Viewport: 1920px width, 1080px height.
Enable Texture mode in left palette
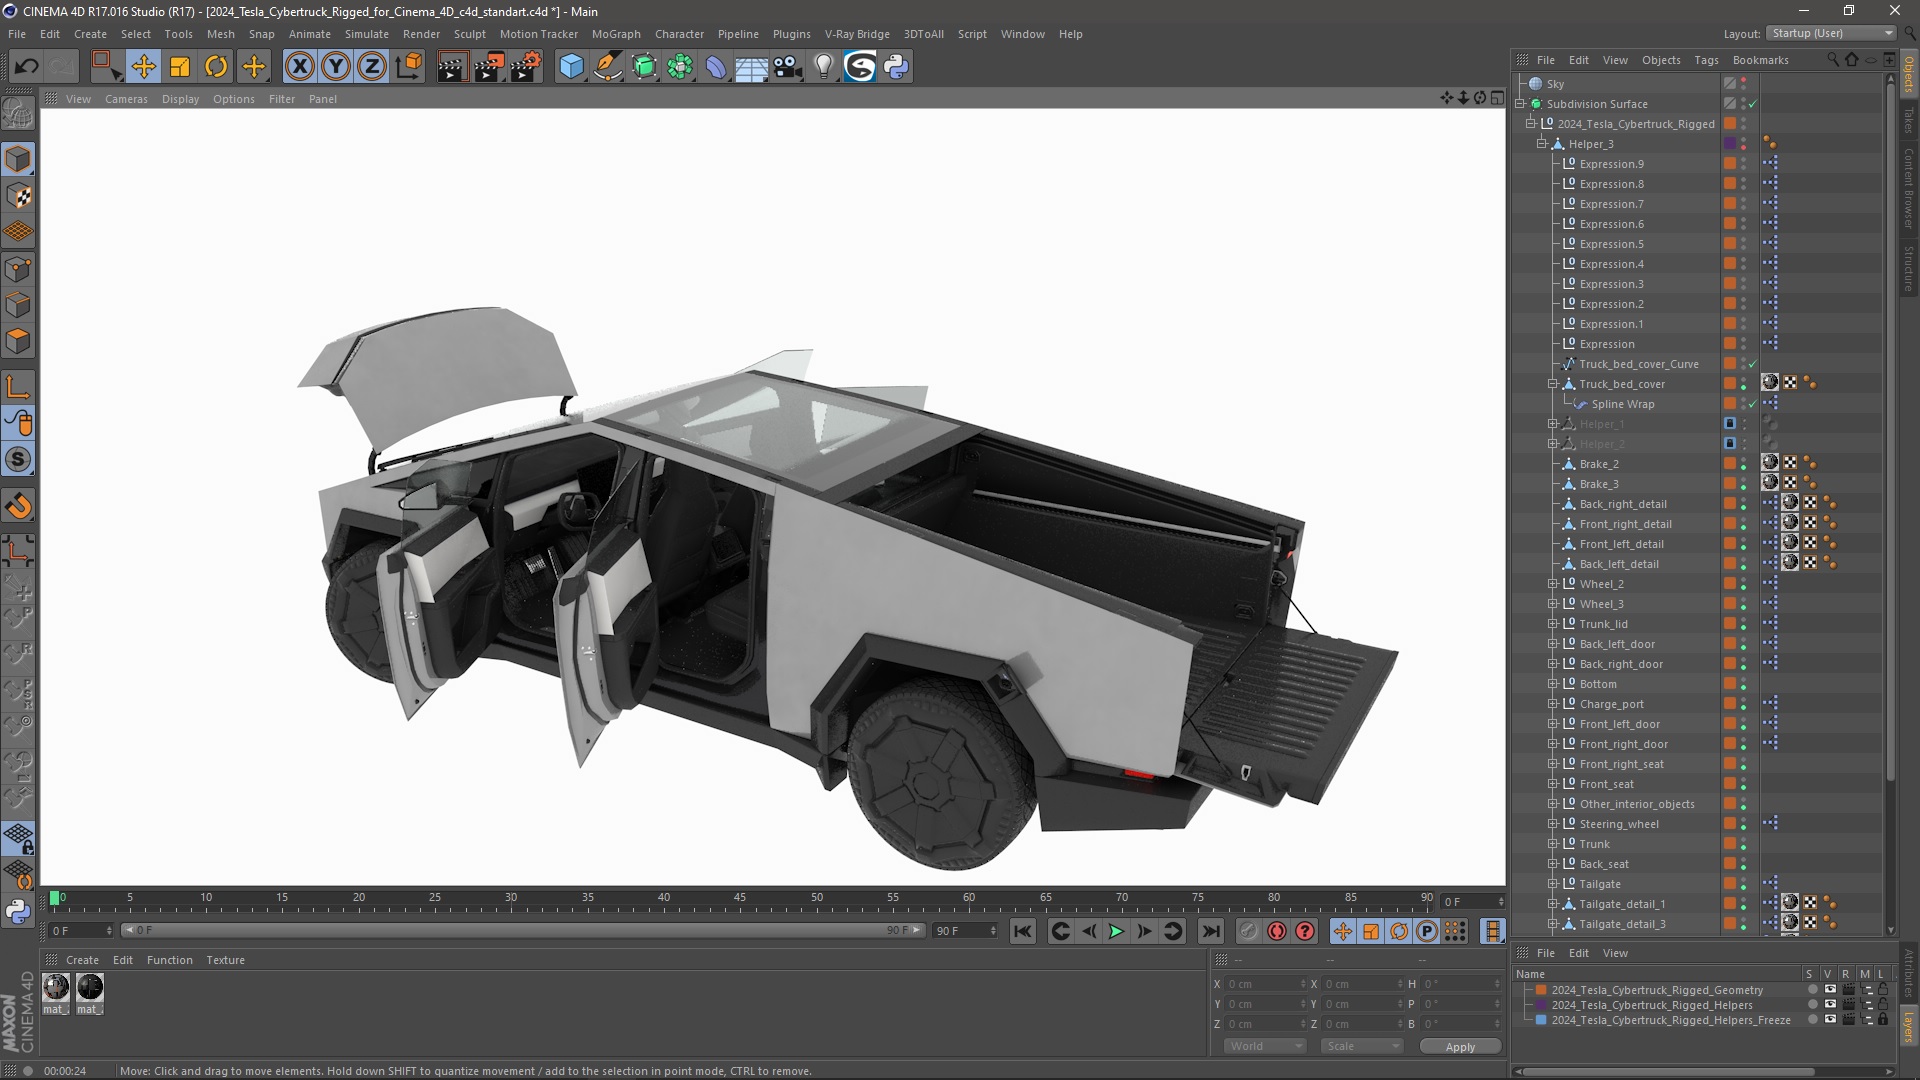pos(18,196)
